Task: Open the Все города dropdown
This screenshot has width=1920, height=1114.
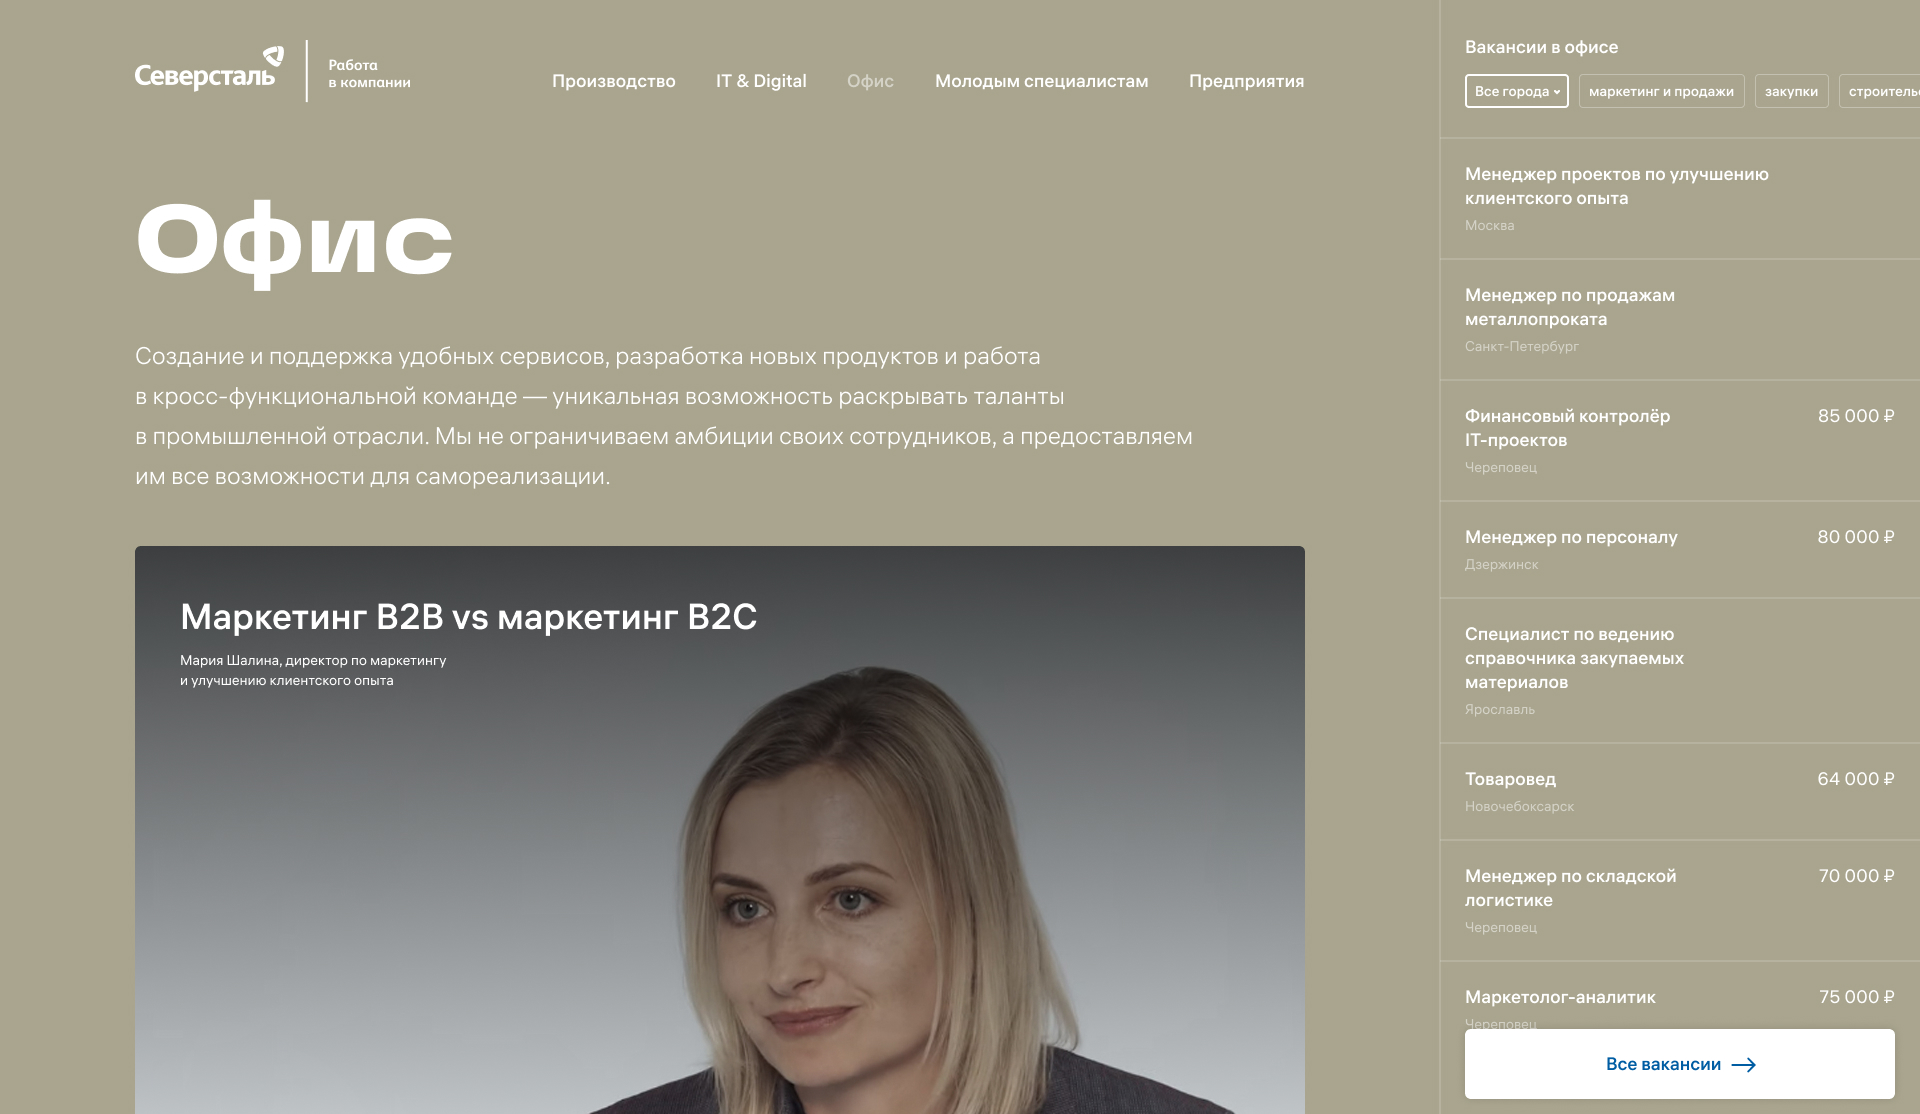Action: pos(1516,91)
